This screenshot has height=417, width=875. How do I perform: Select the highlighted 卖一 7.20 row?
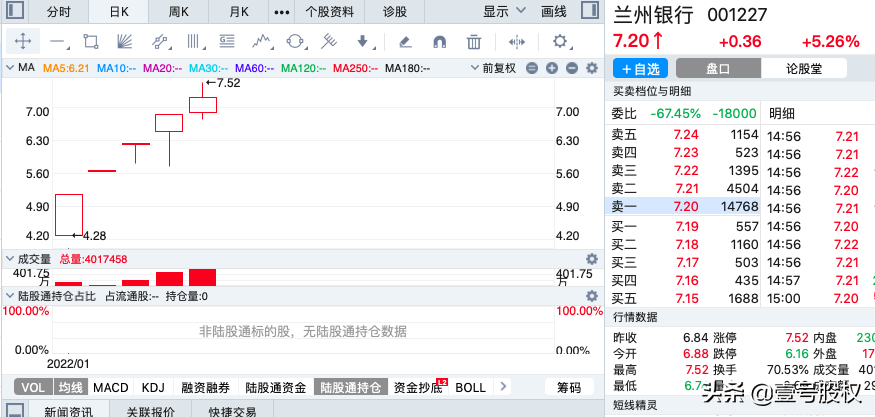682,207
